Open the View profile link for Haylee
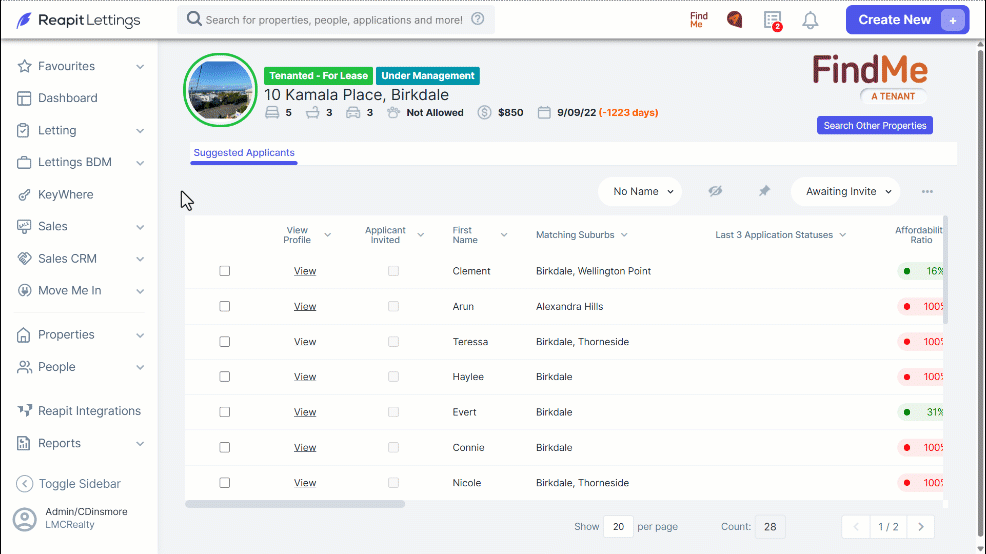Viewport: 986px width, 554px height. tap(305, 377)
